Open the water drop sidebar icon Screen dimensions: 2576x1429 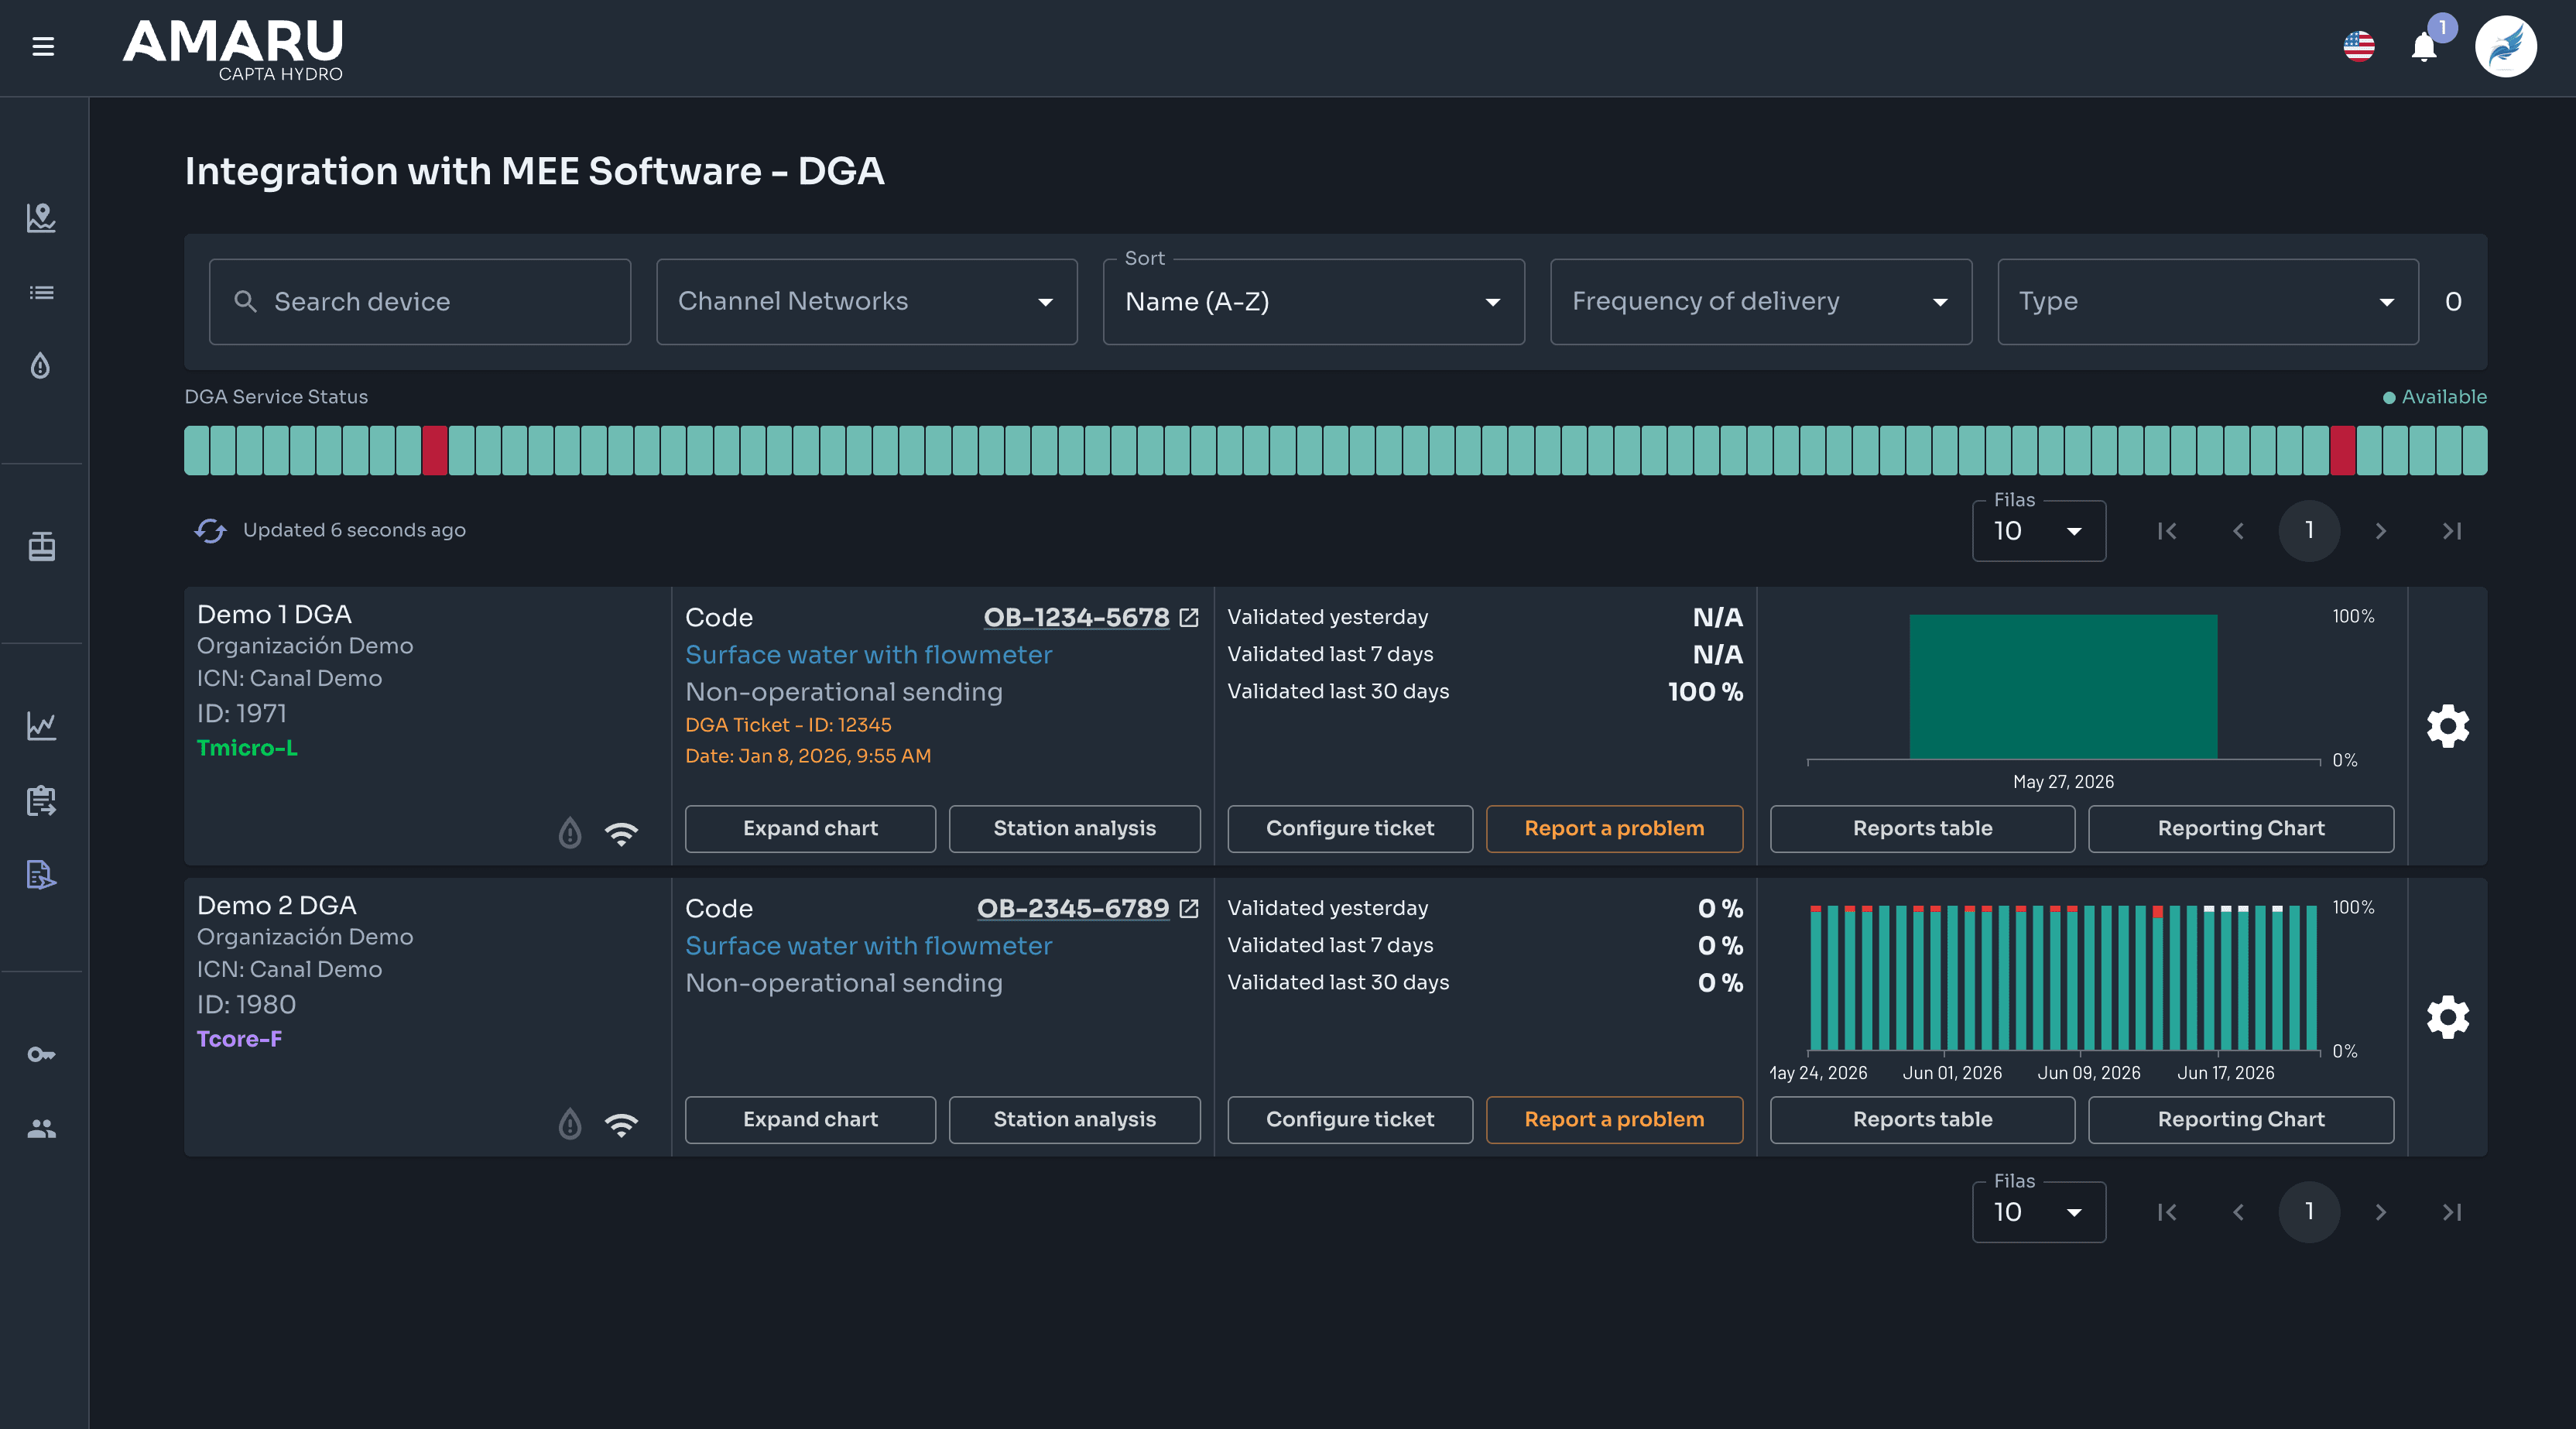pyautogui.click(x=41, y=366)
